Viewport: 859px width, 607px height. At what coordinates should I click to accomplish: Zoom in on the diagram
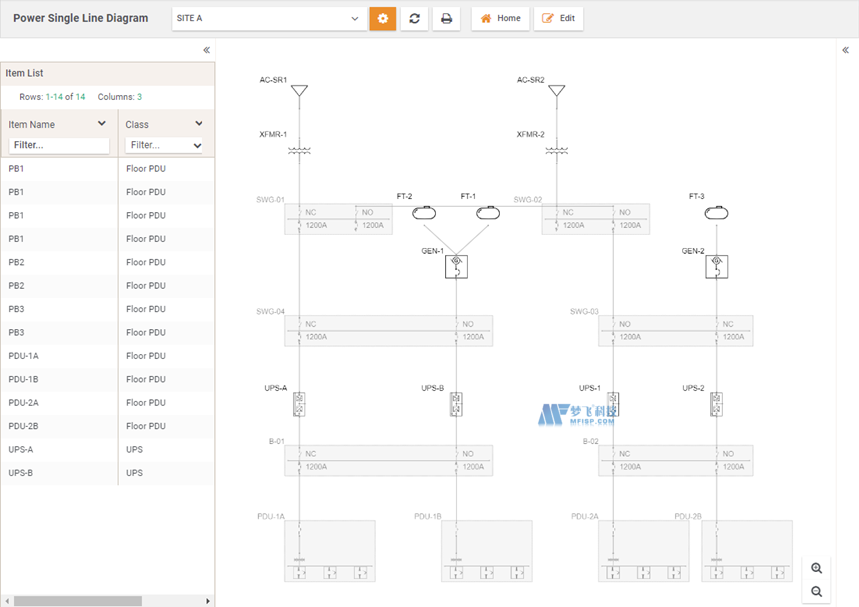pyautogui.click(x=816, y=568)
